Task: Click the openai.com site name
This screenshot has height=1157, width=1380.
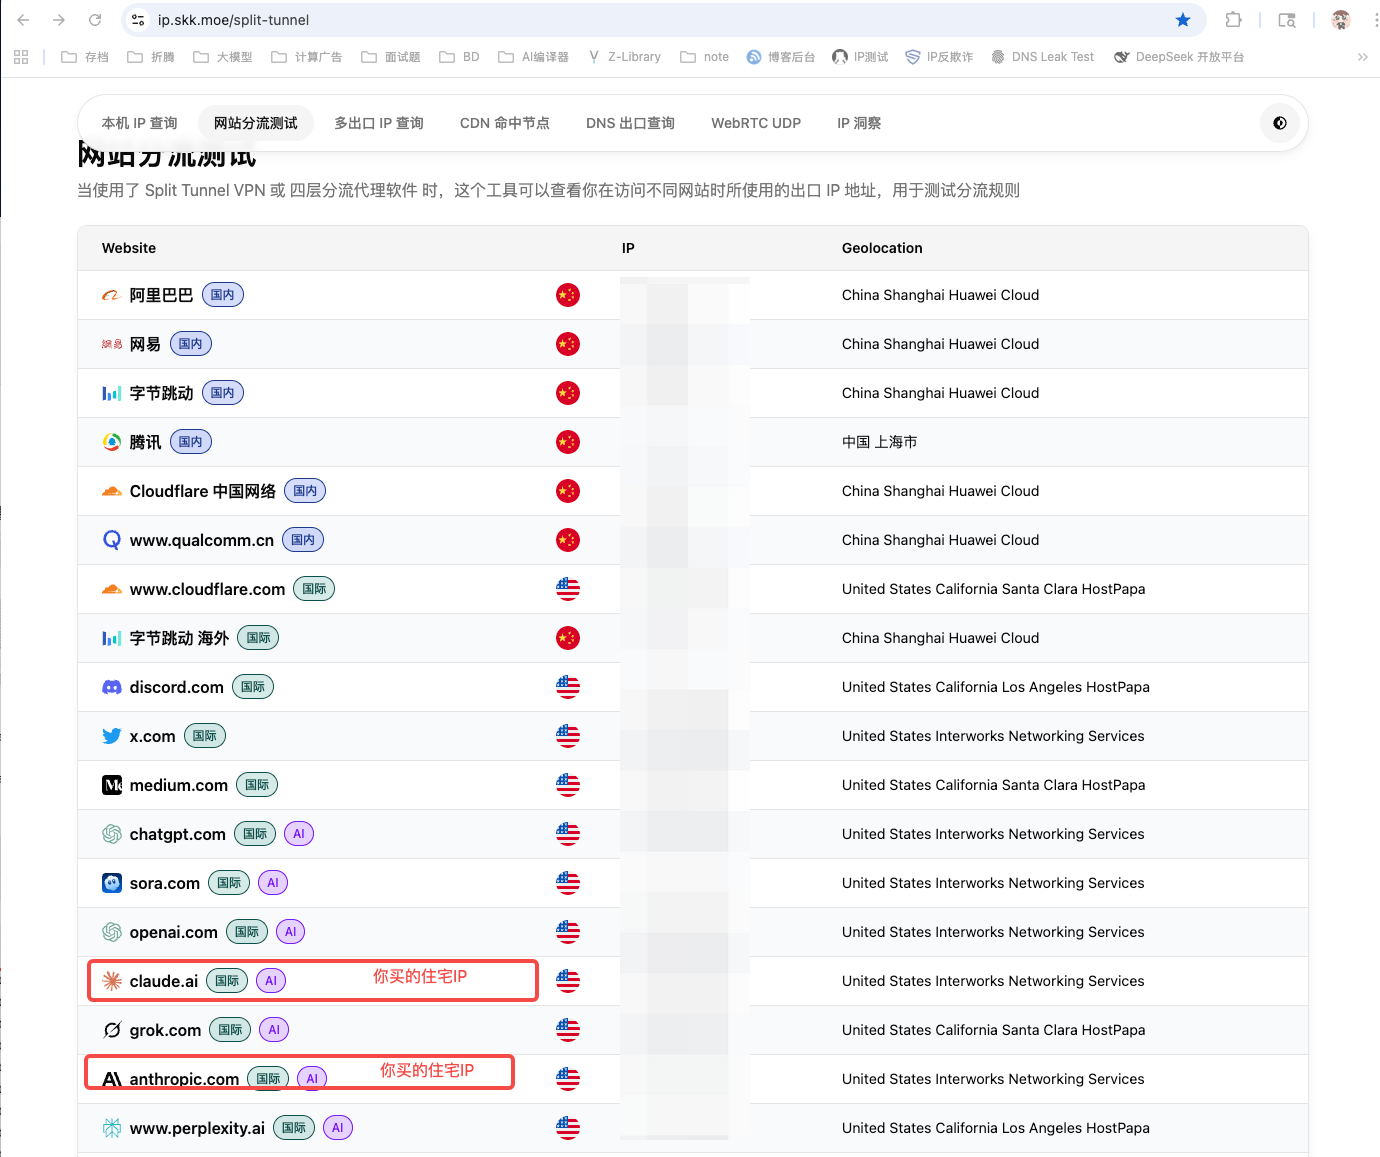Action: pyautogui.click(x=174, y=932)
